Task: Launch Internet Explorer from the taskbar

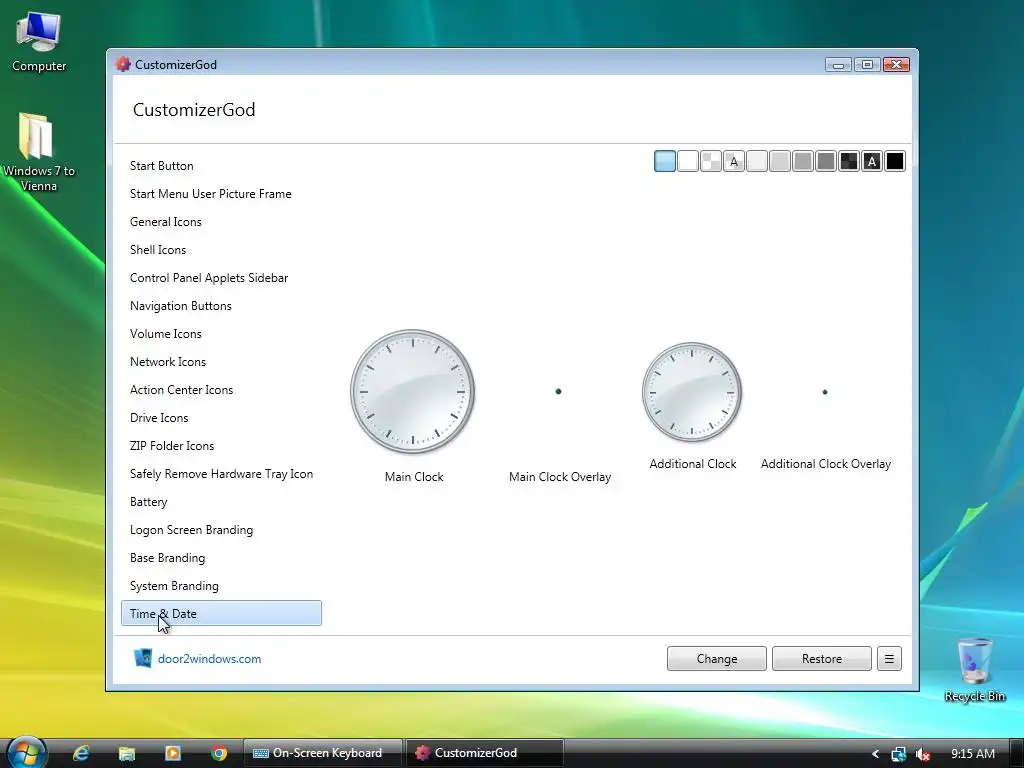Action: pos(81,753)
